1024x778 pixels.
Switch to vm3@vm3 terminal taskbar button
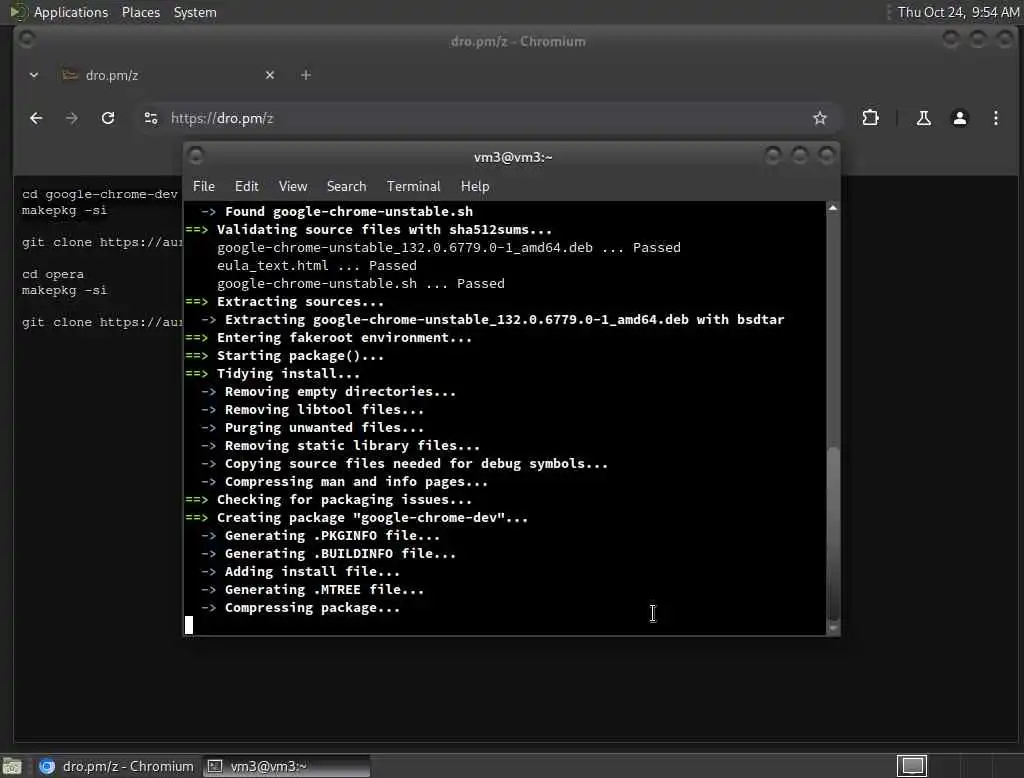click(x=287, y=766)
